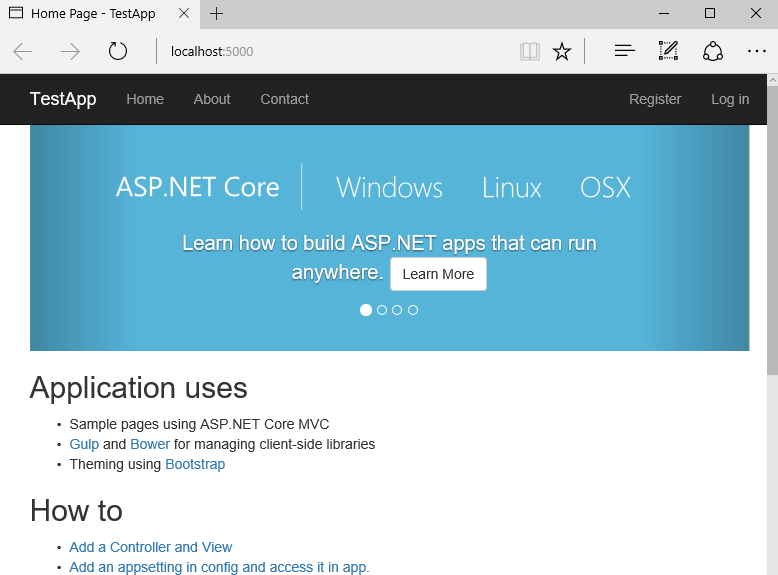Click the TestApp brand link

[x=63, y=99]
